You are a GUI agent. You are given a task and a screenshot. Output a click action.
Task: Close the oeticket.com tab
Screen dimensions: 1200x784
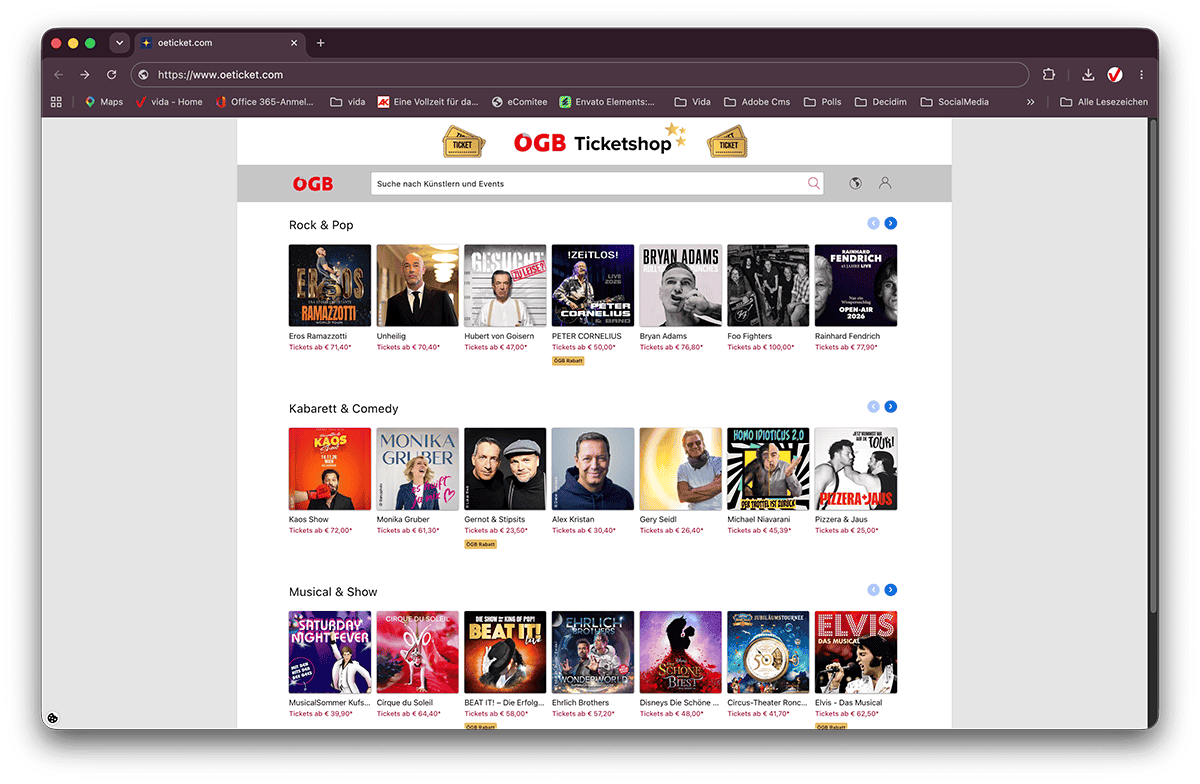[x=294, y=43]
